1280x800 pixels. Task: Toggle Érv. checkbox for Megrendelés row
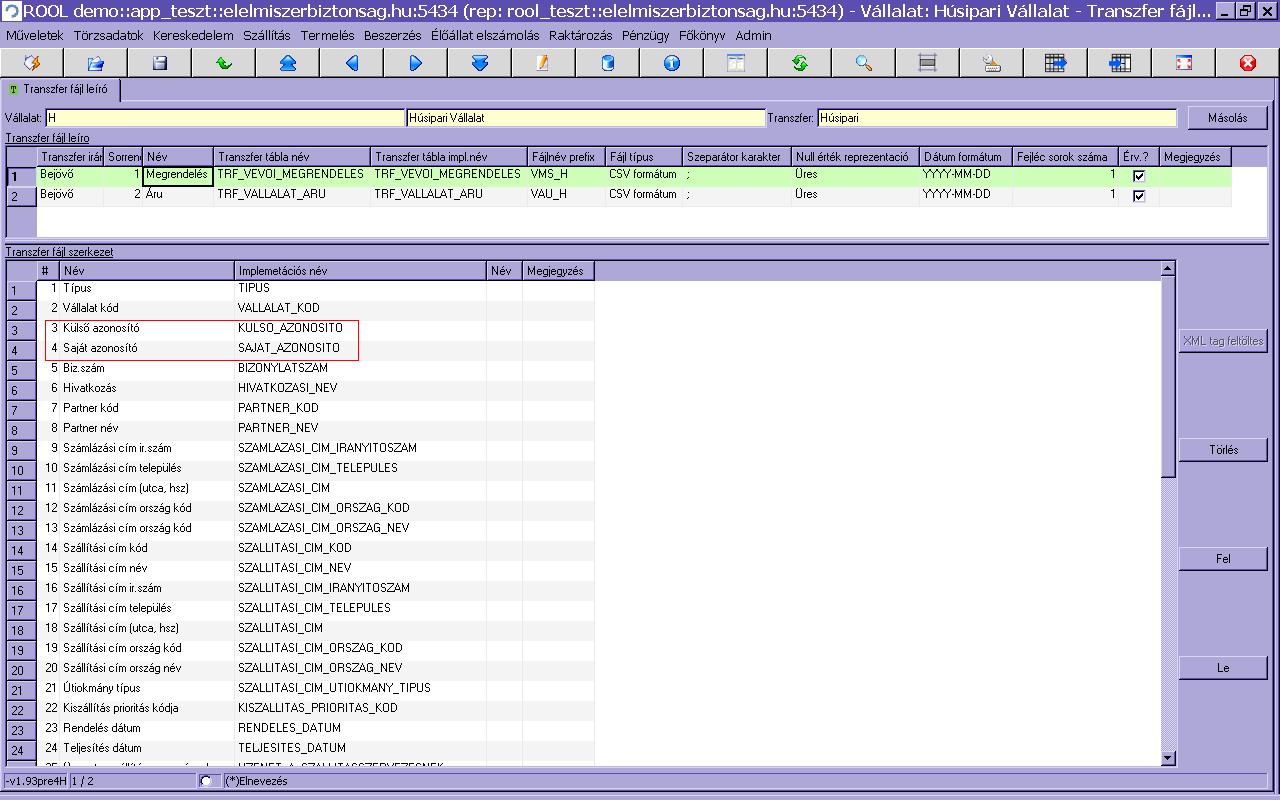click(1138, 176)
